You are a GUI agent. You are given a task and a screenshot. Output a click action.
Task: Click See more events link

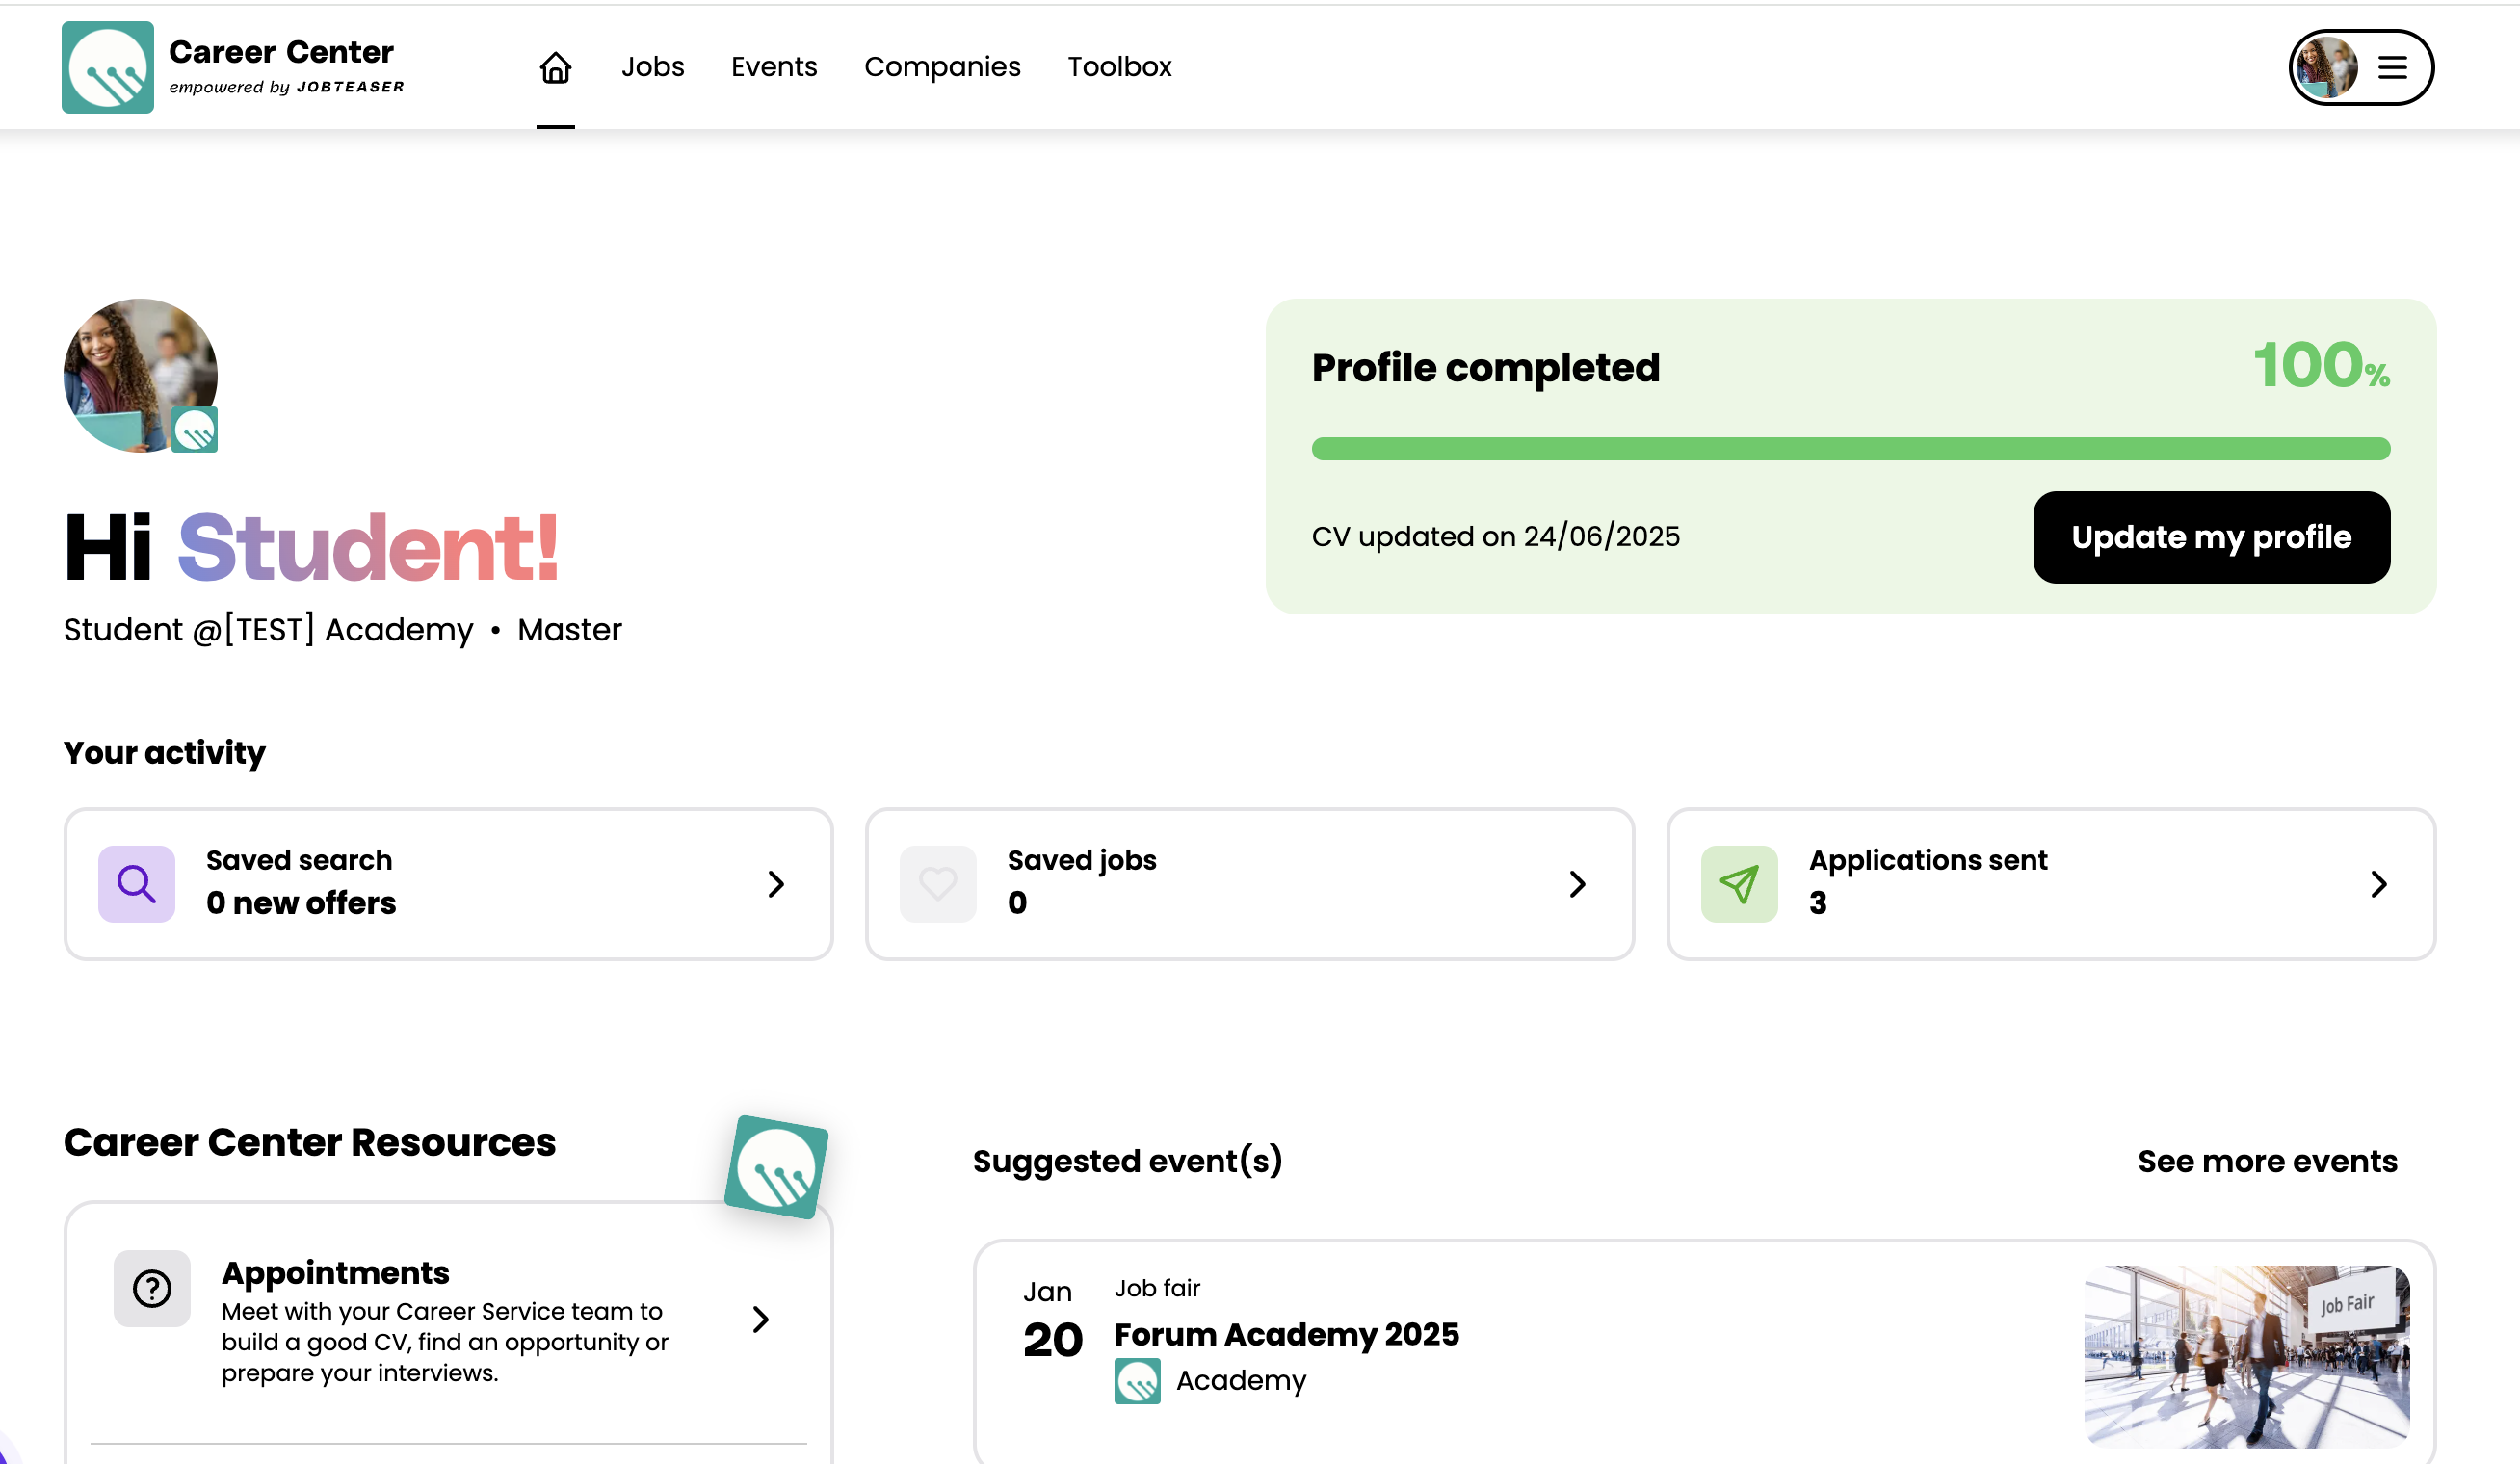point(2267,1161)
